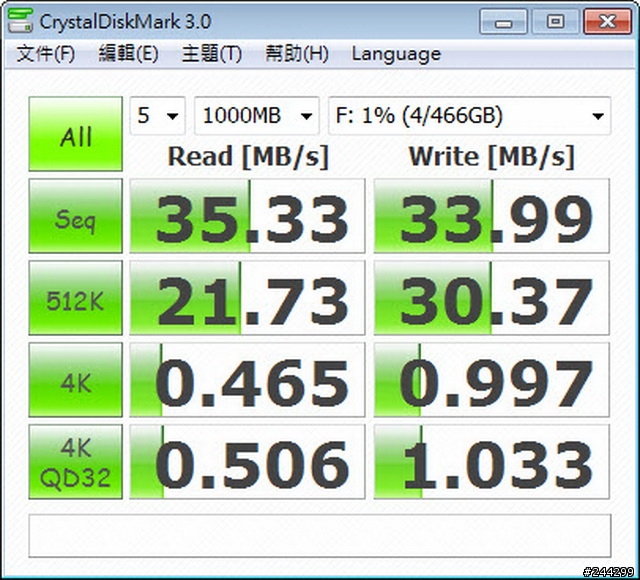This screenshot has width=640, height=580.
Task: Click the Read [MB/s] column header
Action: pyautogui.click(x=248, y=157)
